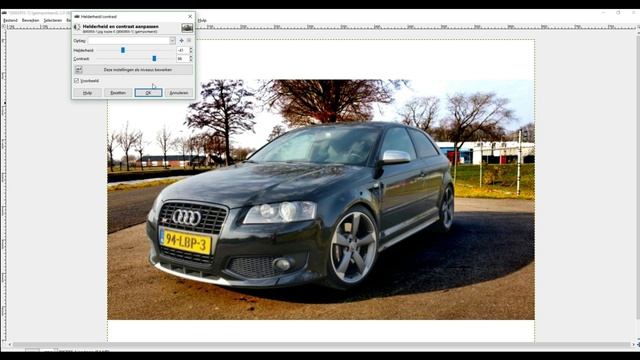This screenshot has height=360, width=640.
Task: Click Contrast value field
Action: click(182, 59)
